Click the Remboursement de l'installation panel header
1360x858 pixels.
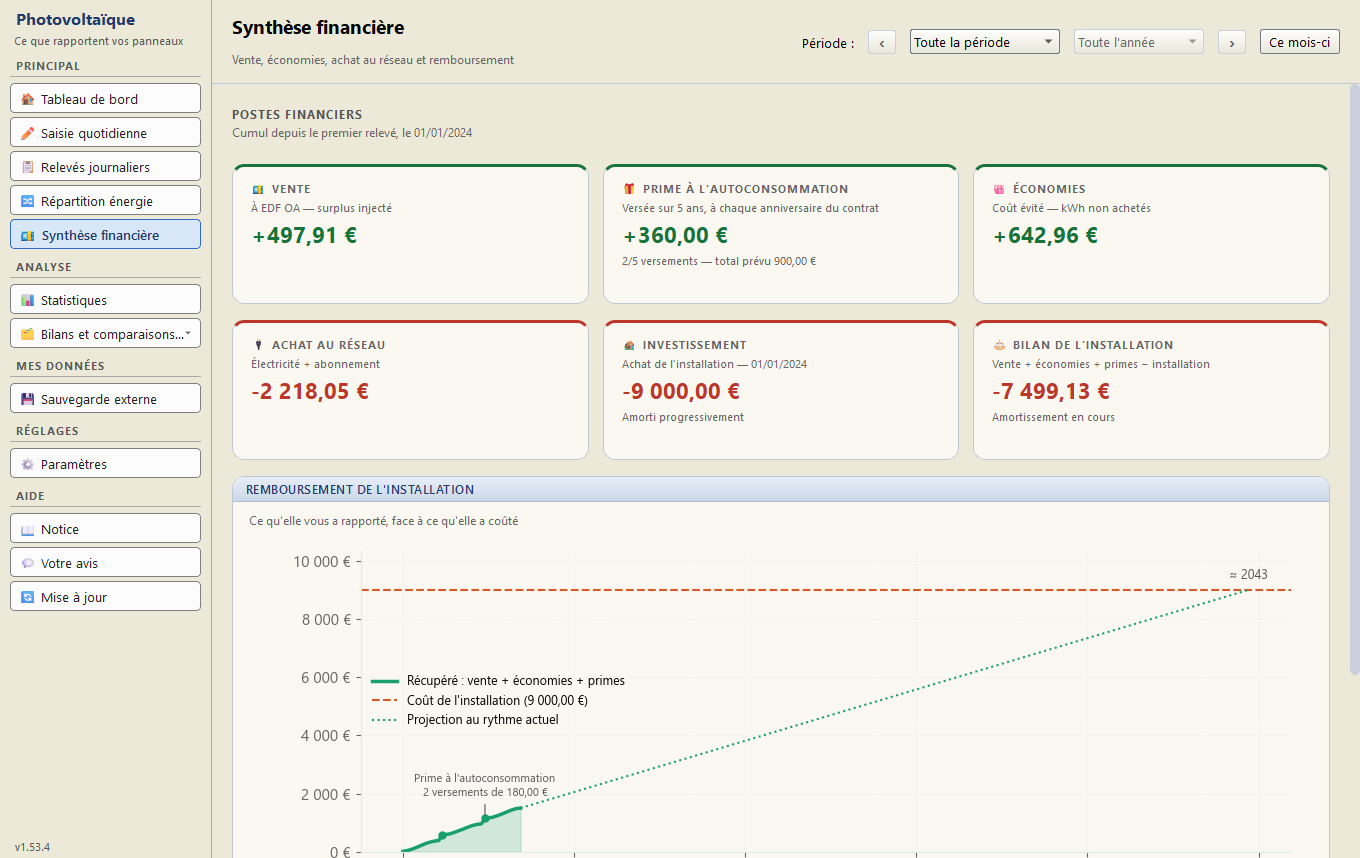click(780, 489)
